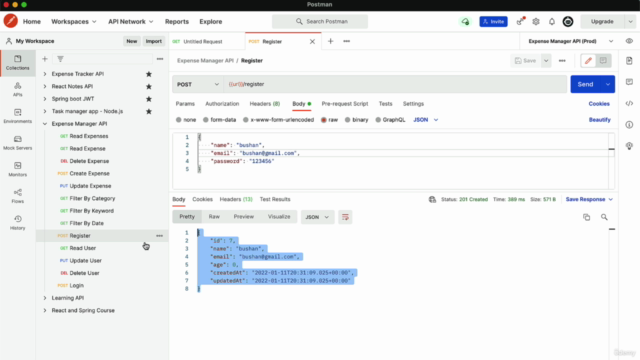Screen dimensions: 640x360
Task: Open response Test Results tab
Action: tap(275, 199)
